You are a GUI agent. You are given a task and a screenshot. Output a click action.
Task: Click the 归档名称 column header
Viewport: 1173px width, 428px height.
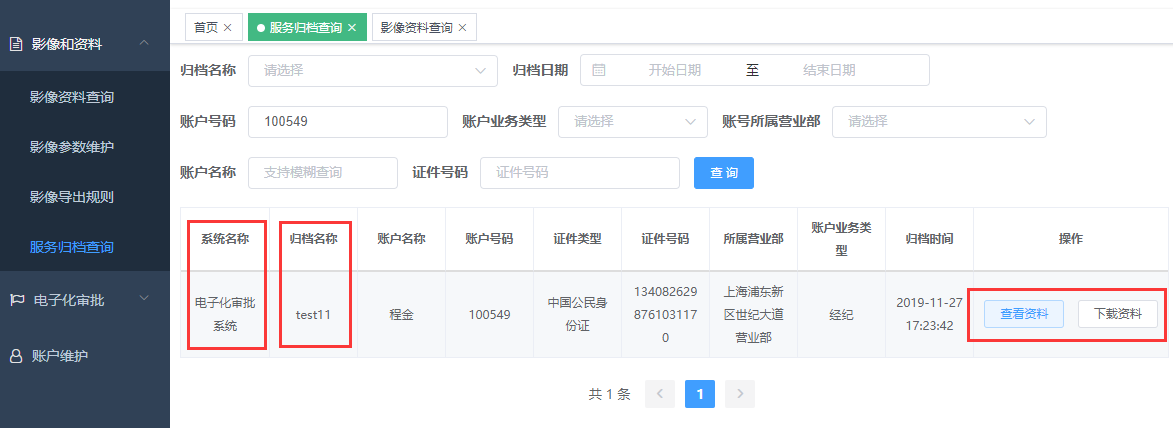(313, 239)
